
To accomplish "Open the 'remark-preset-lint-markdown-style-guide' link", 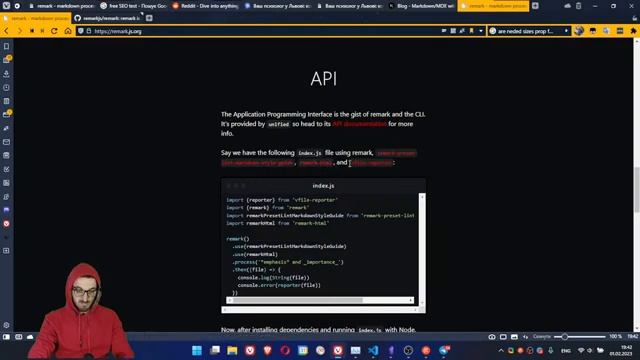I will click(319, 158).
